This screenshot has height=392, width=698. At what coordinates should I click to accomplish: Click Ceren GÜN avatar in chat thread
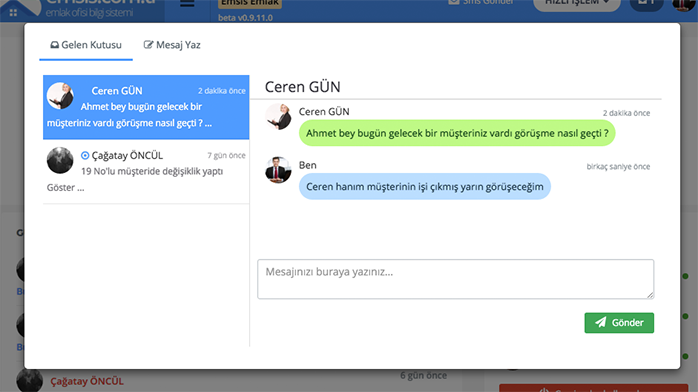[278, 117]
